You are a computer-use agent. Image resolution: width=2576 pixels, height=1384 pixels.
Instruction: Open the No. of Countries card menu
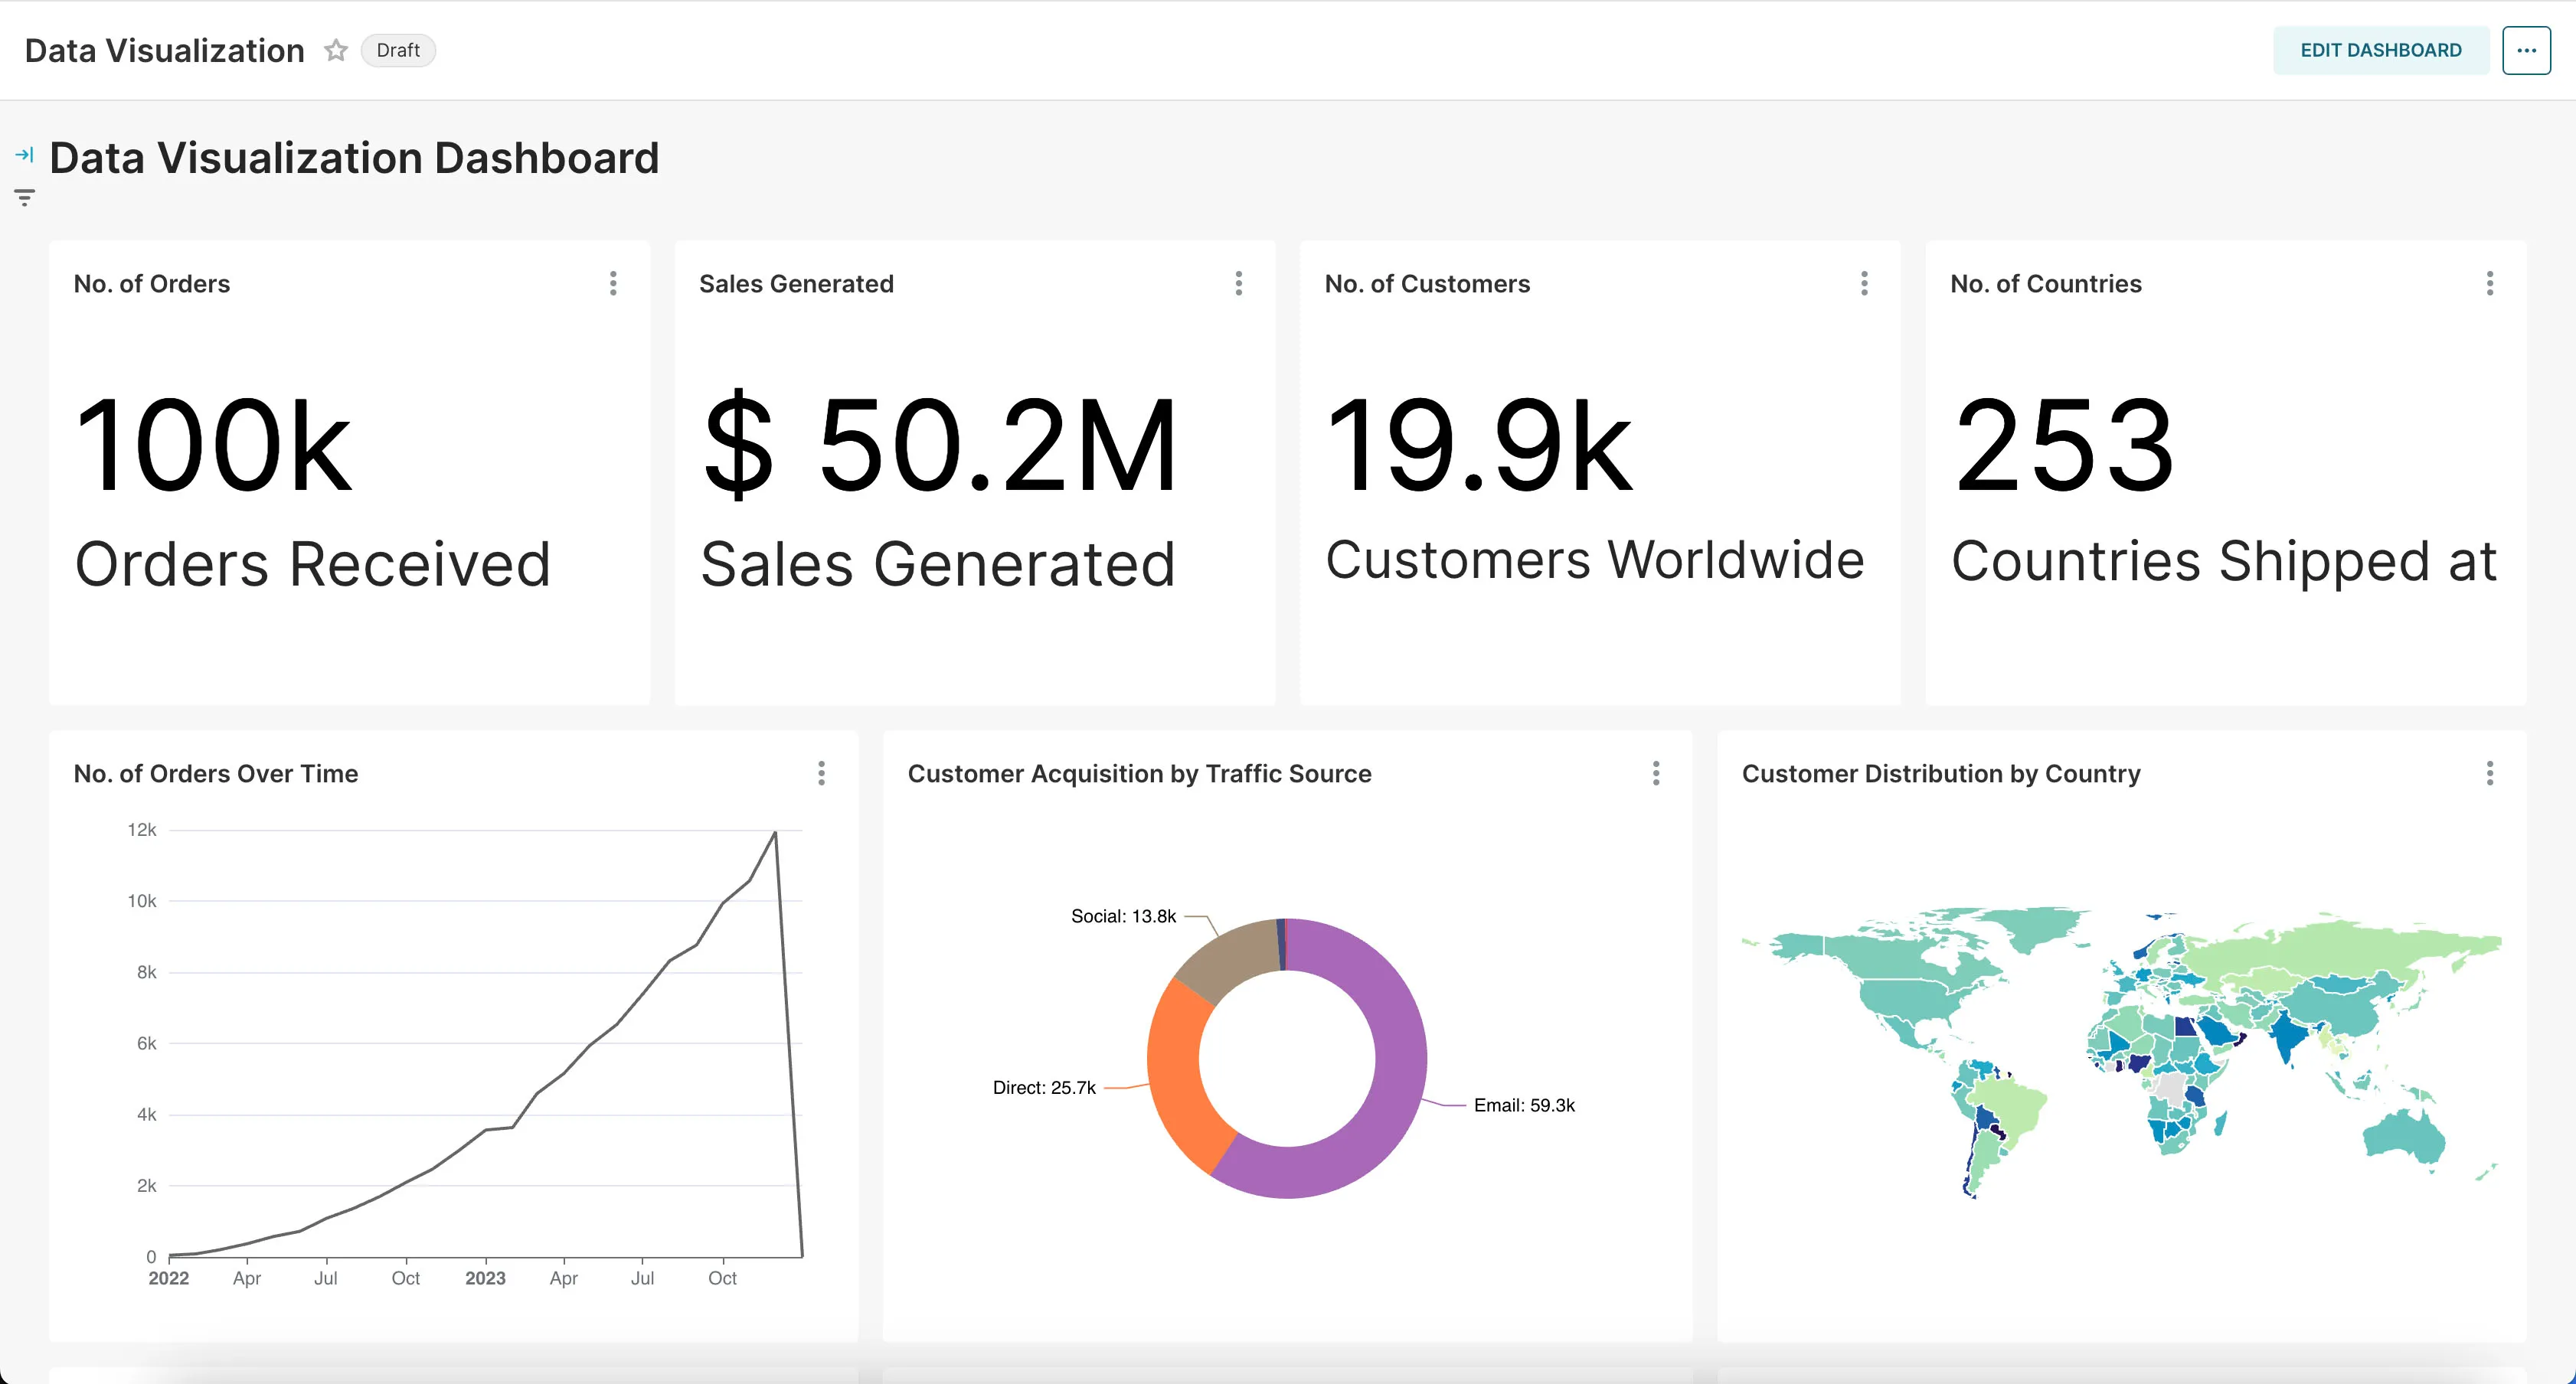tap(2490, 283)
